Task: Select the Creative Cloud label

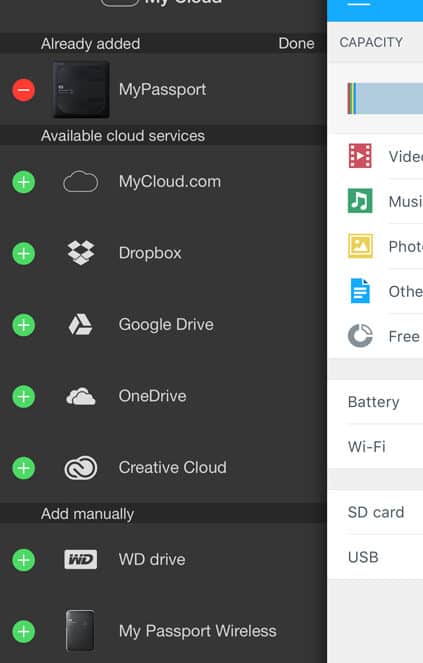Action: (x=173, y=468)
